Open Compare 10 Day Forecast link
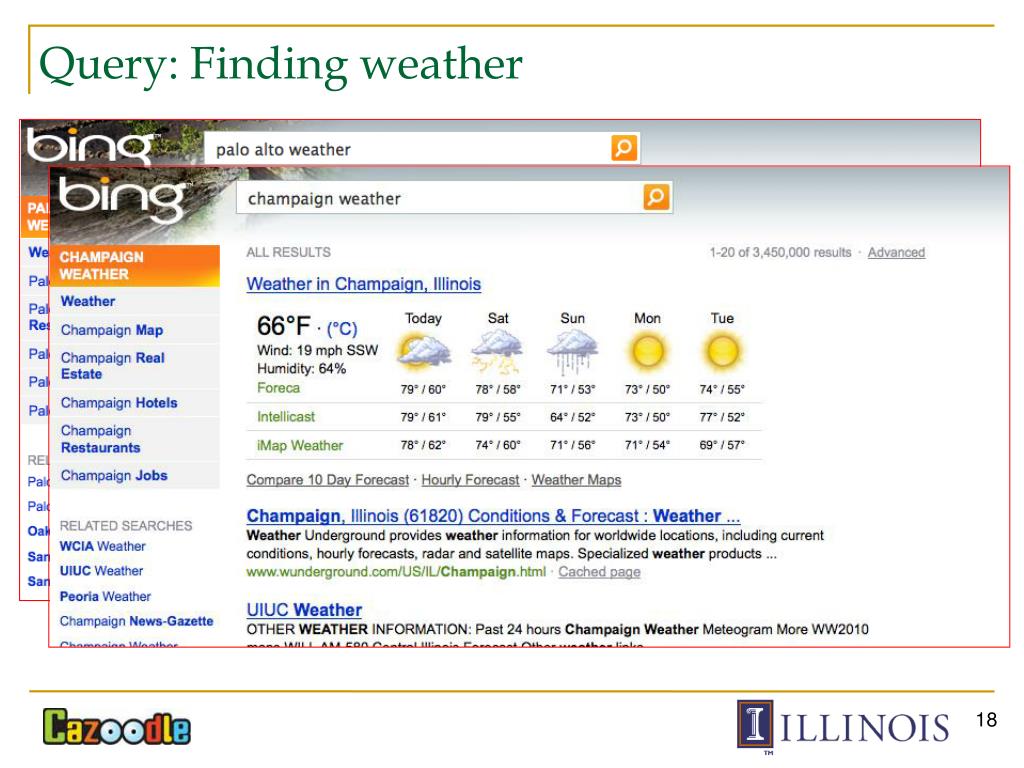This screenshot has width=1024, height=768. pyautogui.click(x=328, y=480)
